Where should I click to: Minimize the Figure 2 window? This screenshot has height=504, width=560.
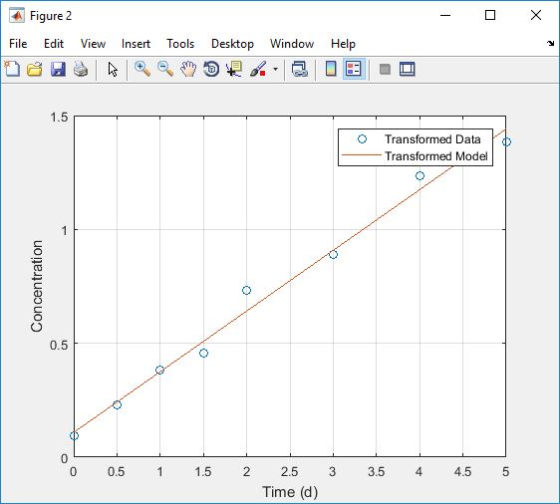(445, 15)
